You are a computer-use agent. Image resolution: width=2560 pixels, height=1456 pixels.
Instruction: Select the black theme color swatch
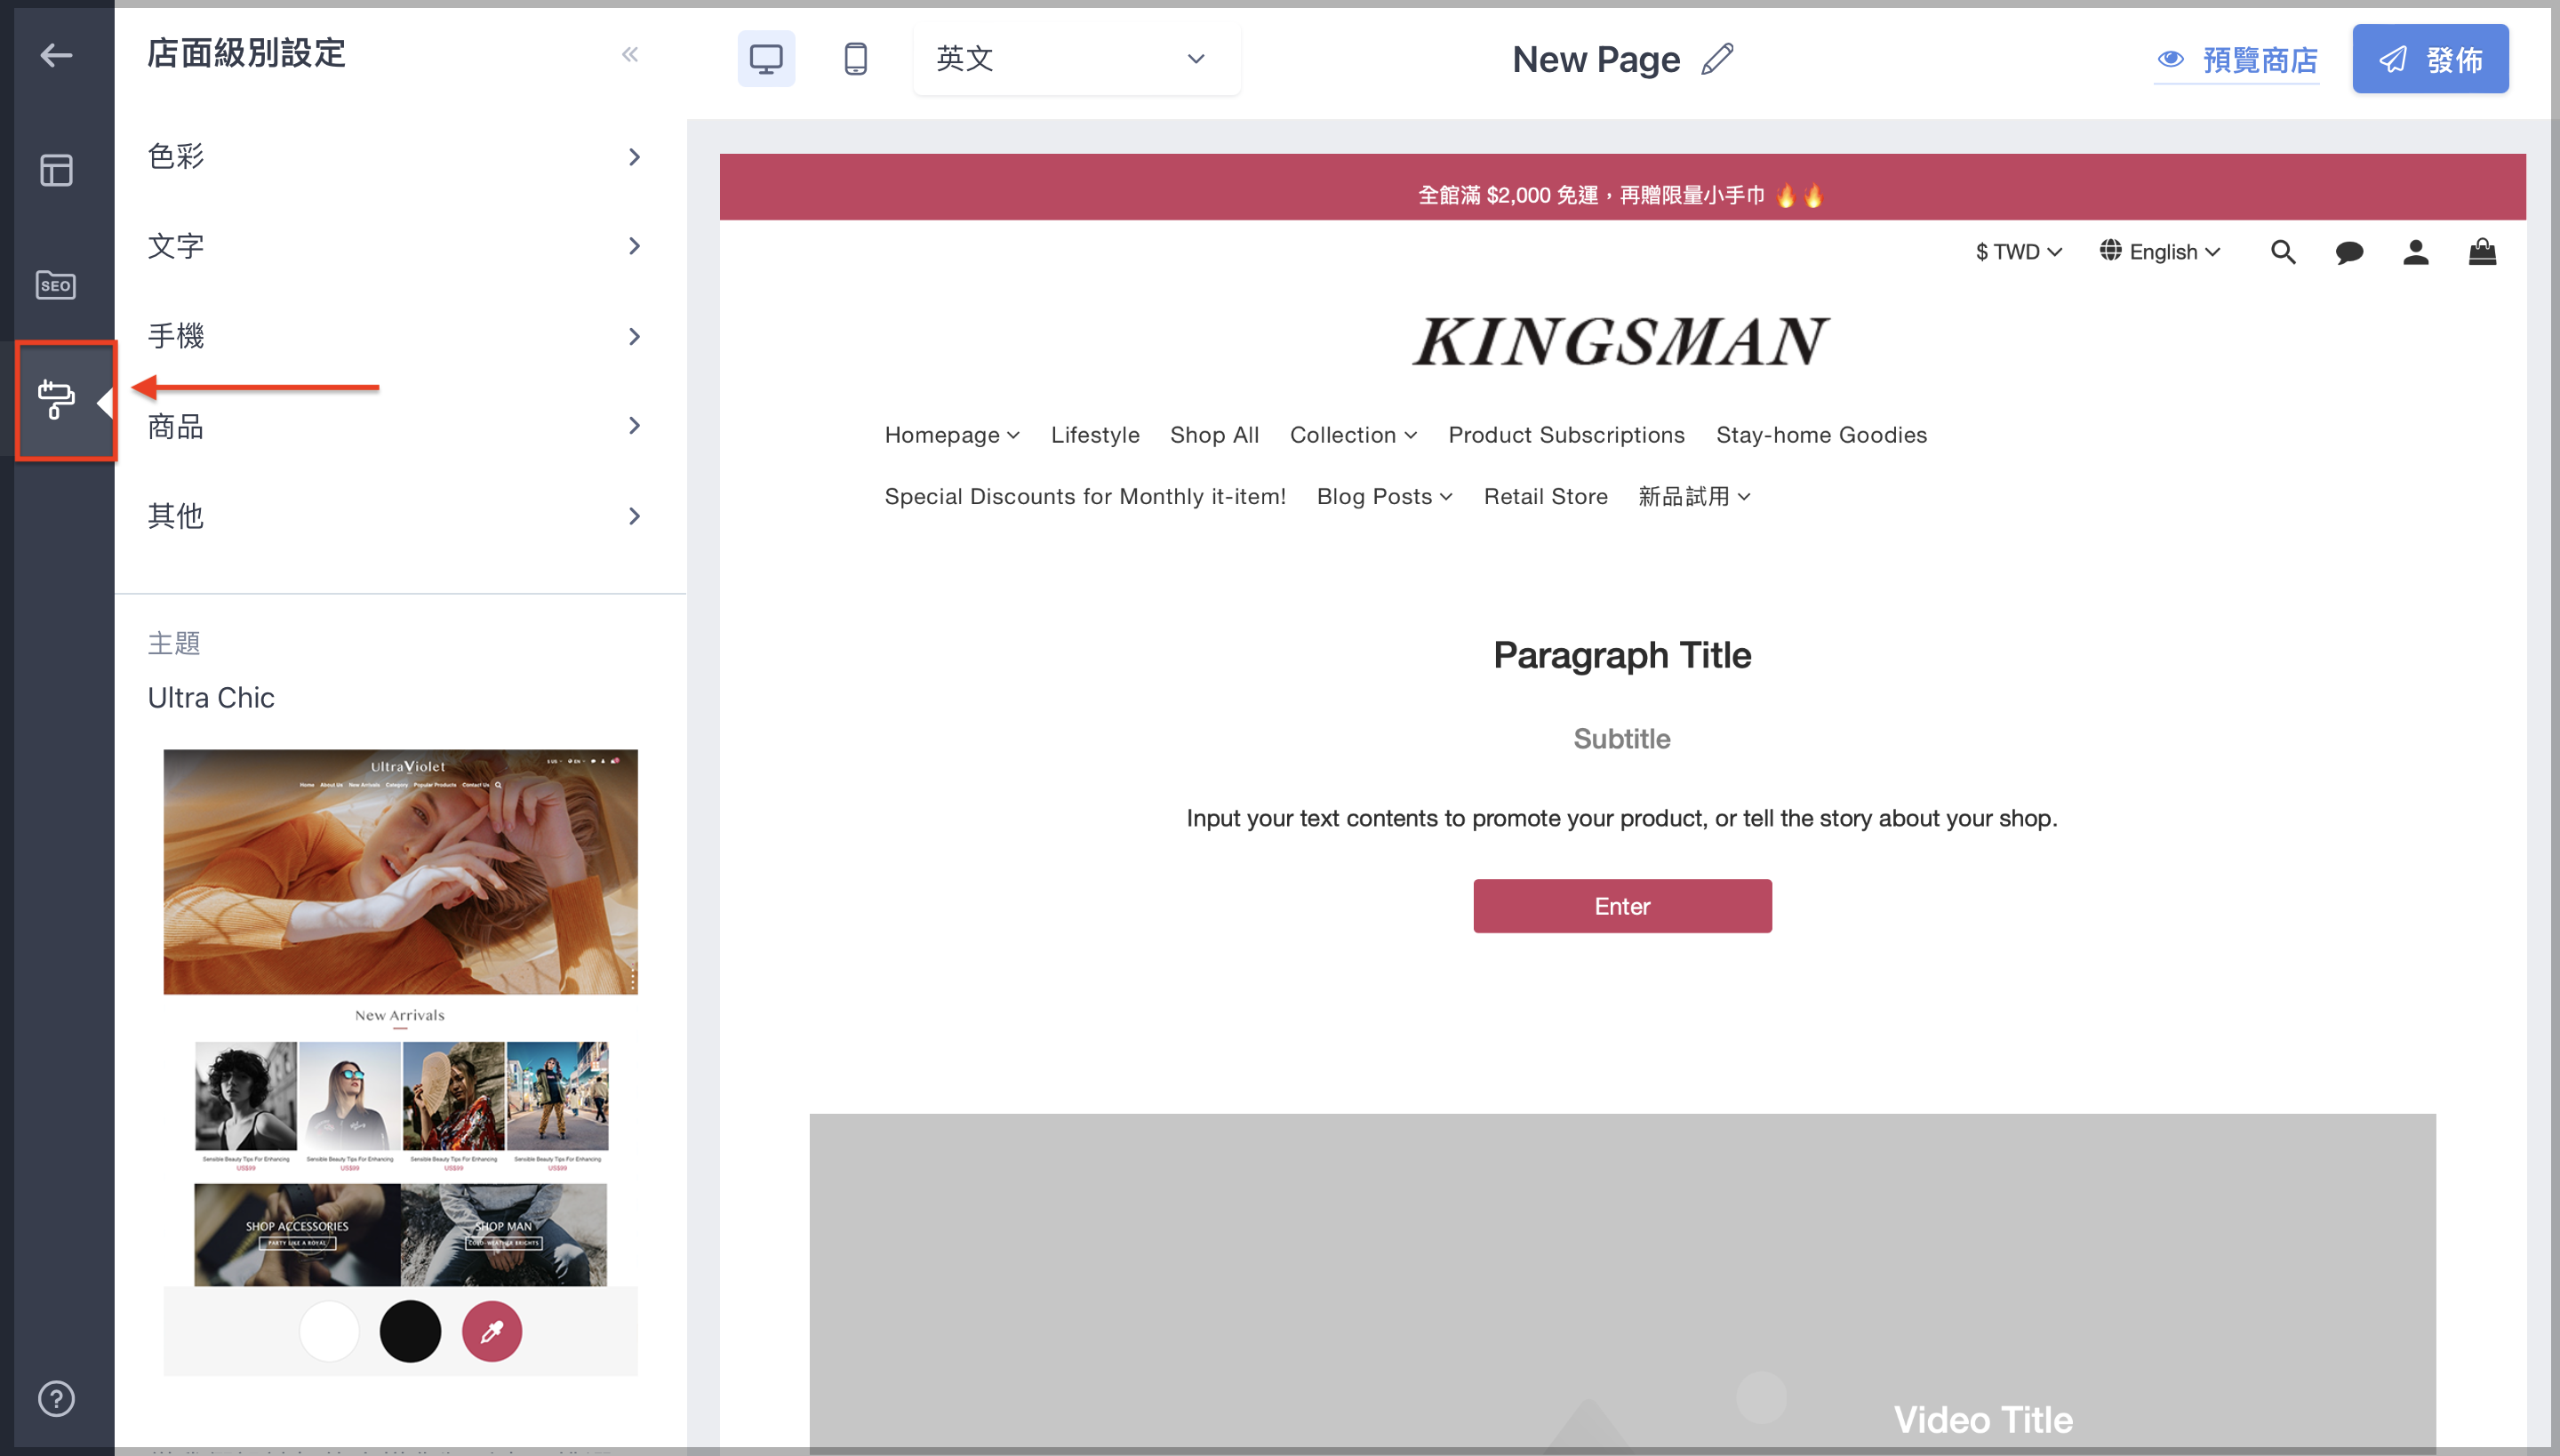click(410, 1331)
